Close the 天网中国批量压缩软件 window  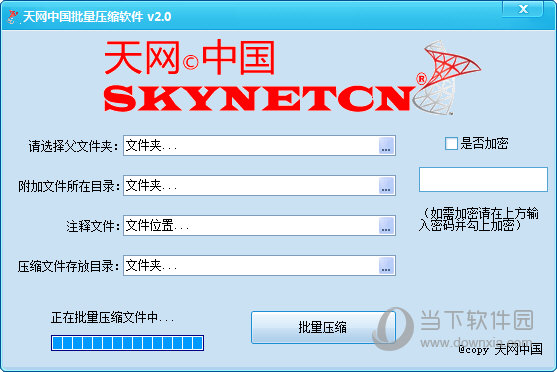pyautogui.click(x=523, y=9)
